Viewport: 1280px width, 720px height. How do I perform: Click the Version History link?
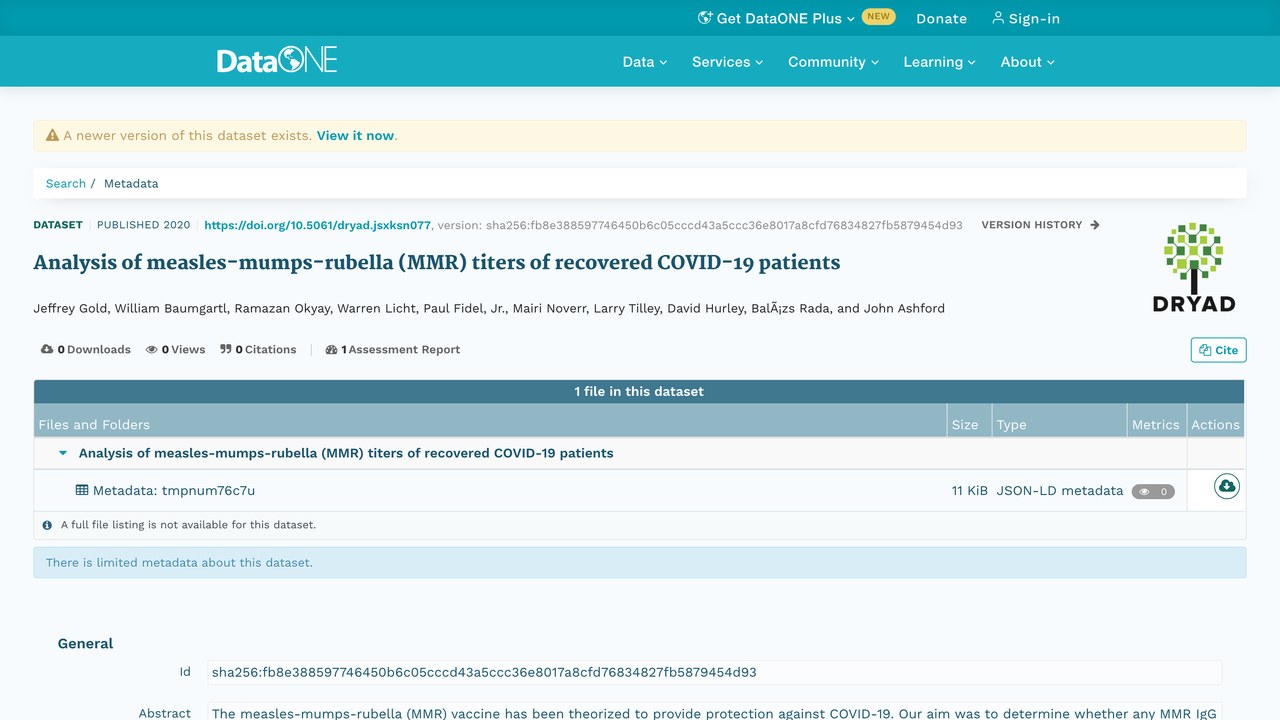[x=1040, y=225]
